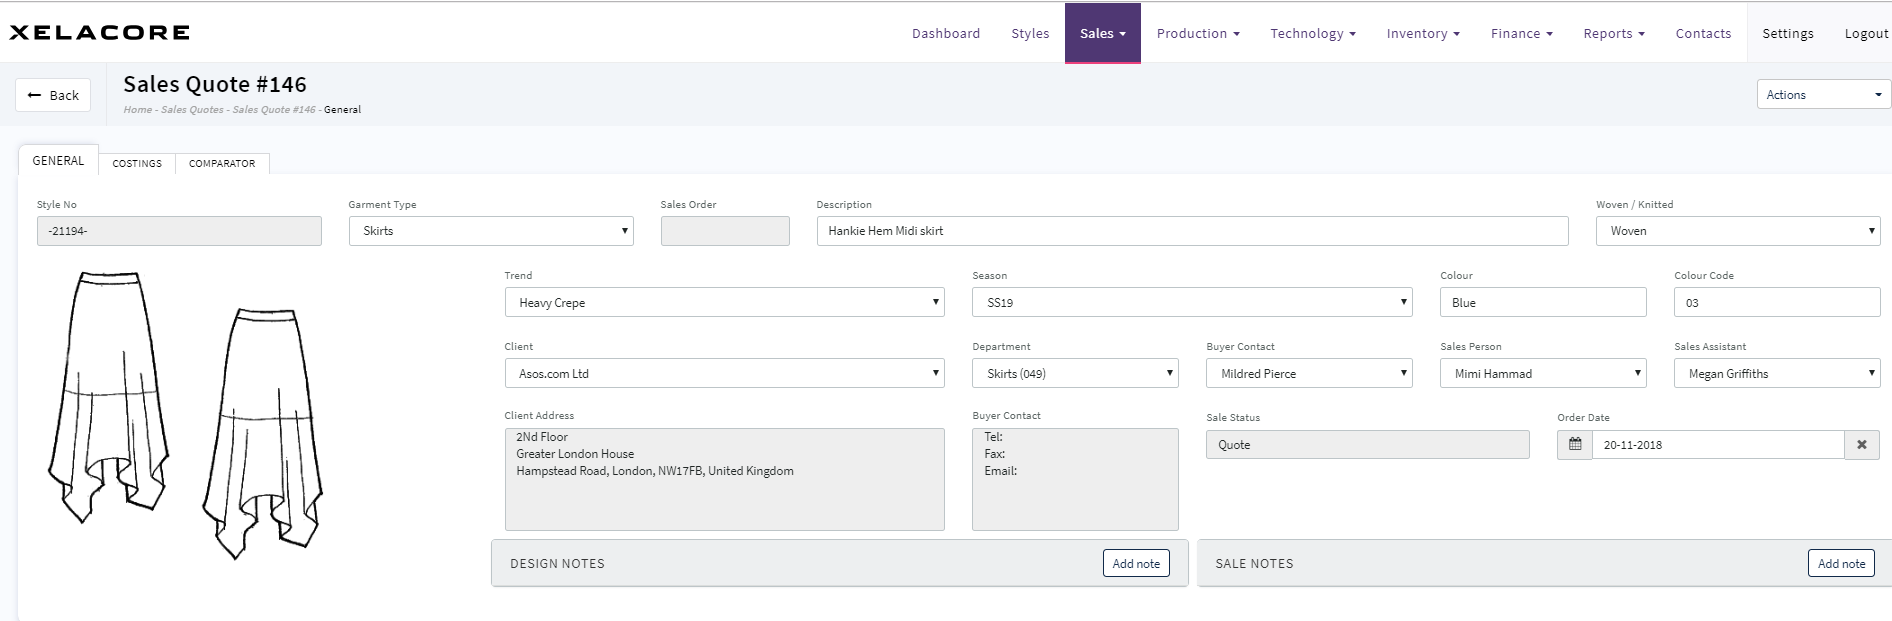1892x621 pixels.
Task: Open the Production menu
Action: coord(1197,33)
